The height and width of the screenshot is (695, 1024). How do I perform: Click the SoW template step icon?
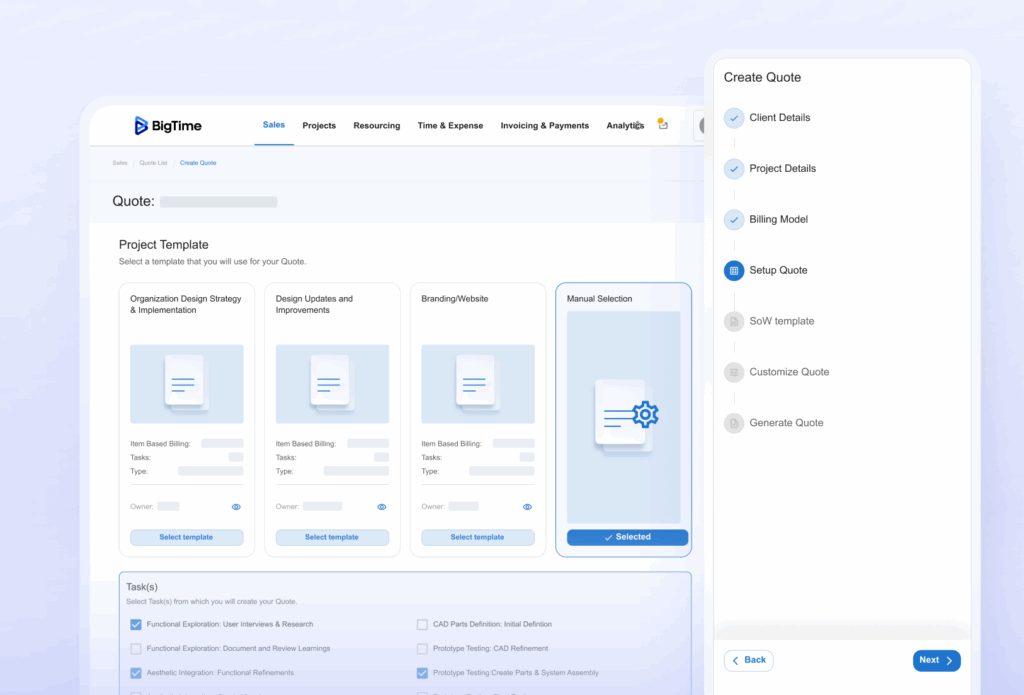(x=734, y=321)
